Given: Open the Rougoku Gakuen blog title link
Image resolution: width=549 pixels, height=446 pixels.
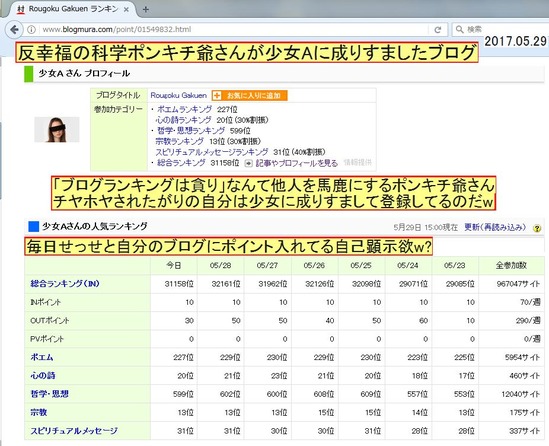Looking at the screenshot, I should [x=179, y=95].
